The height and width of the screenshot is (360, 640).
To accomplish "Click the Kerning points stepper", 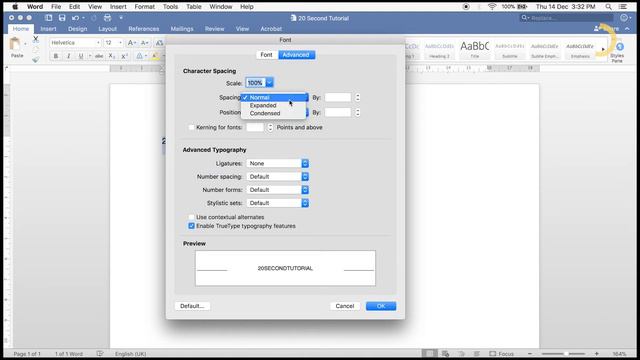I will point(270,127).
